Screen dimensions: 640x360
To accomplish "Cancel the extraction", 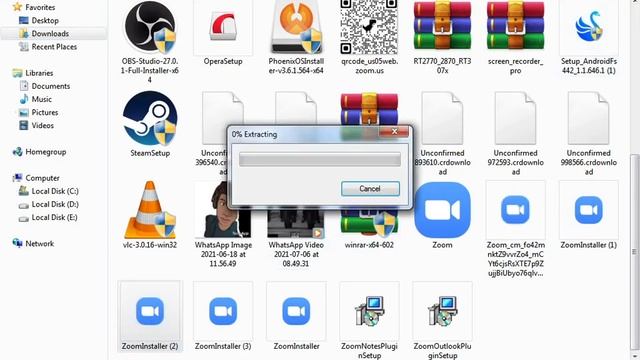I will click(x=370, y=189).
